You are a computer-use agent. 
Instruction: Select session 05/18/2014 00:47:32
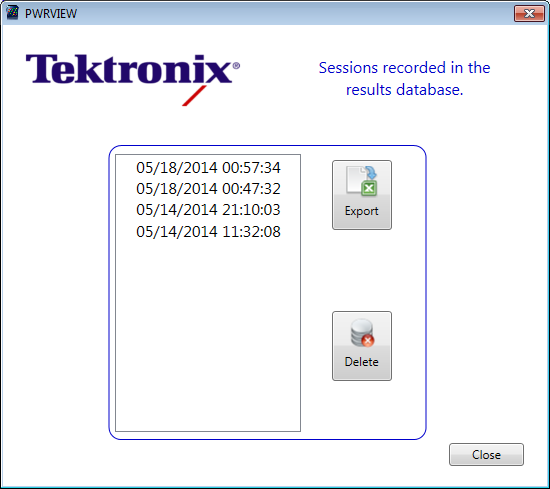tap(208, 189)
